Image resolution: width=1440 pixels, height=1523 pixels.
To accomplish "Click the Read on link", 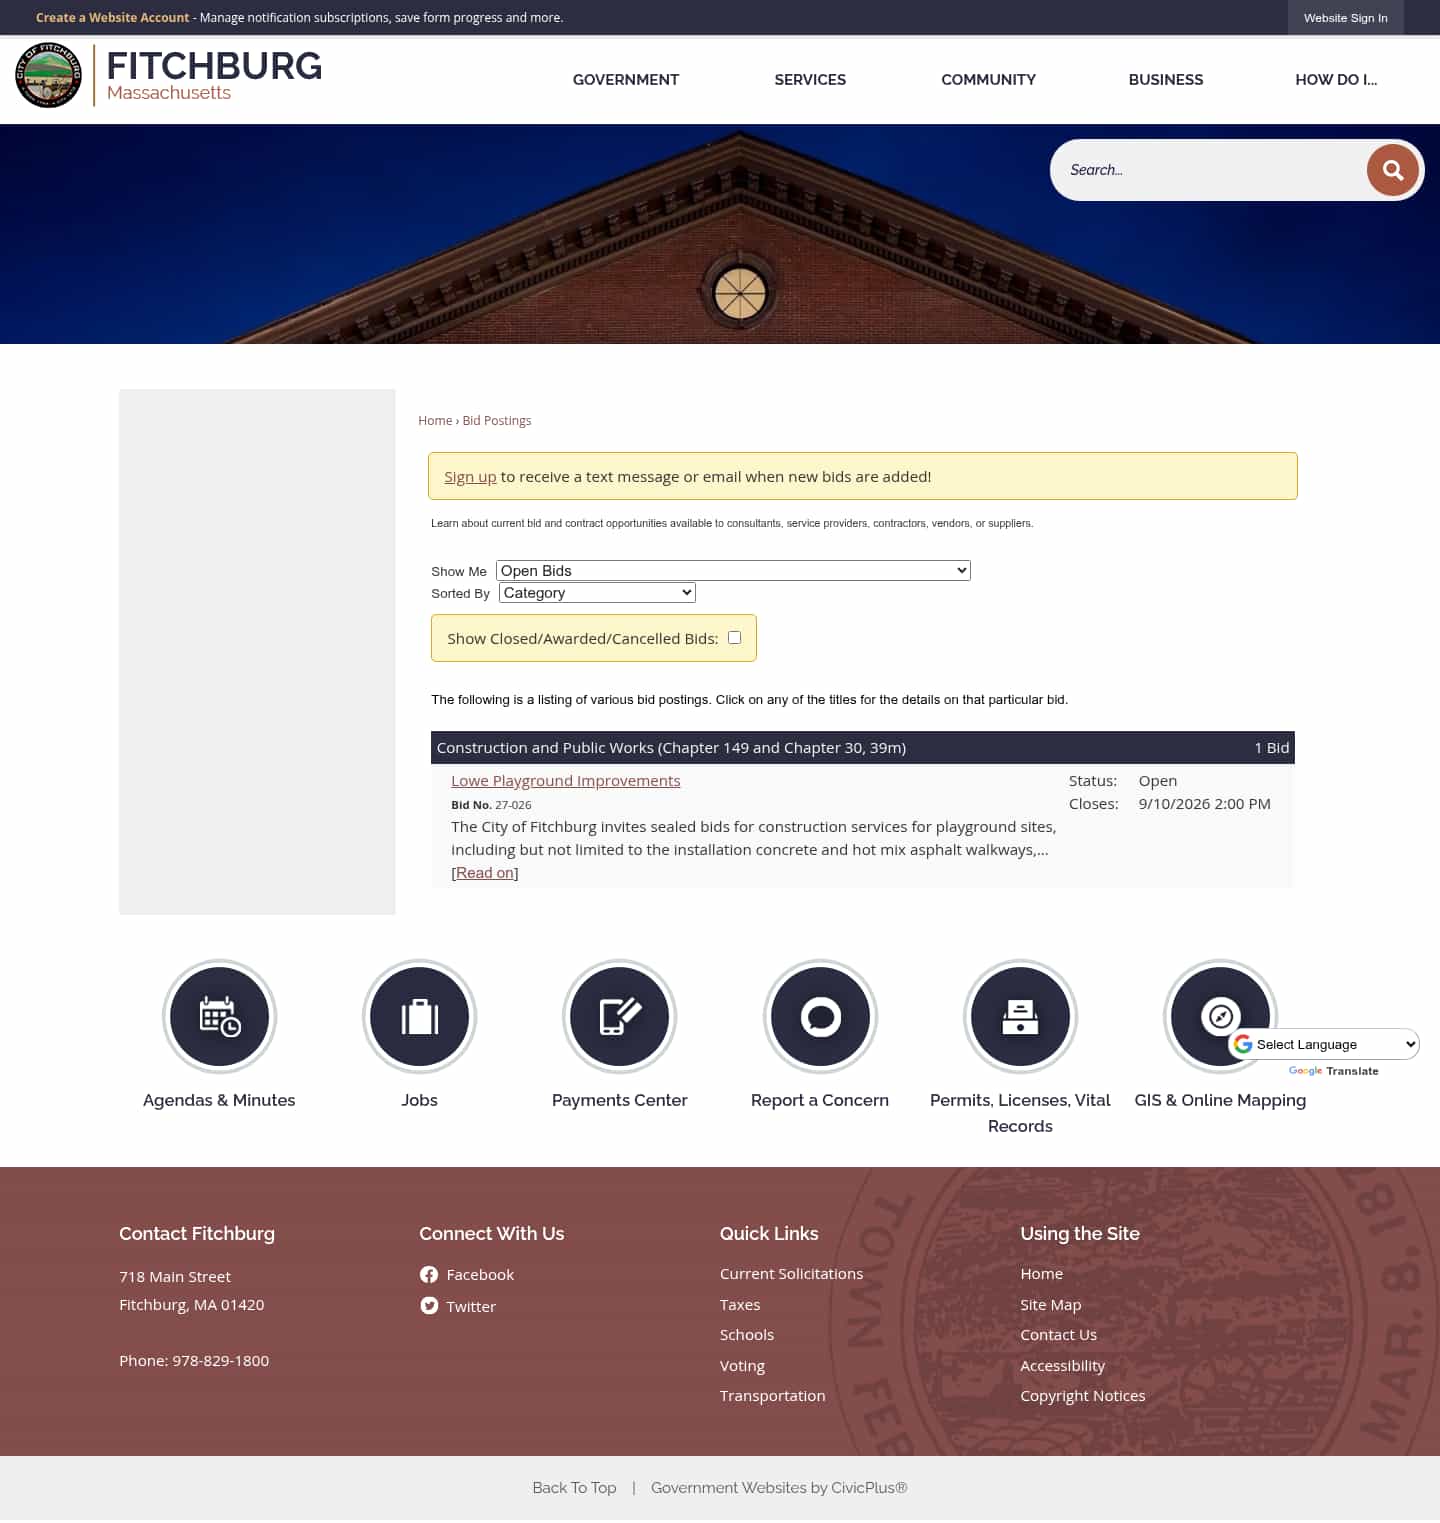I will 485,873.
